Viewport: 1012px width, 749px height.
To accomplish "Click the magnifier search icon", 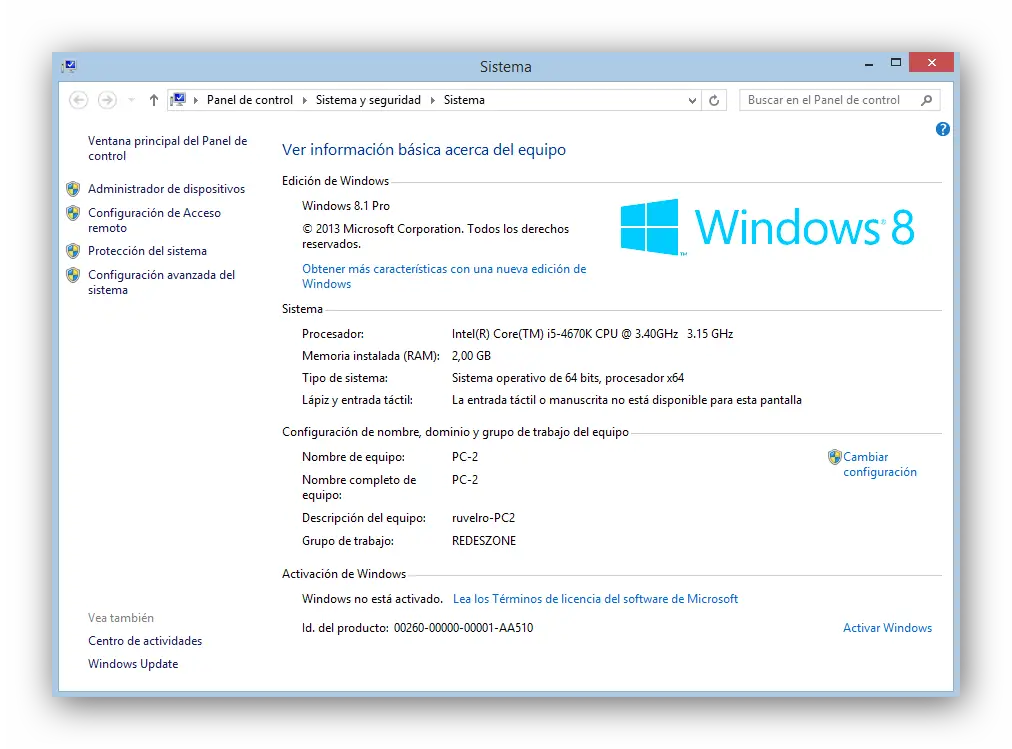I will pyautogui.click(x=927, y=100).
